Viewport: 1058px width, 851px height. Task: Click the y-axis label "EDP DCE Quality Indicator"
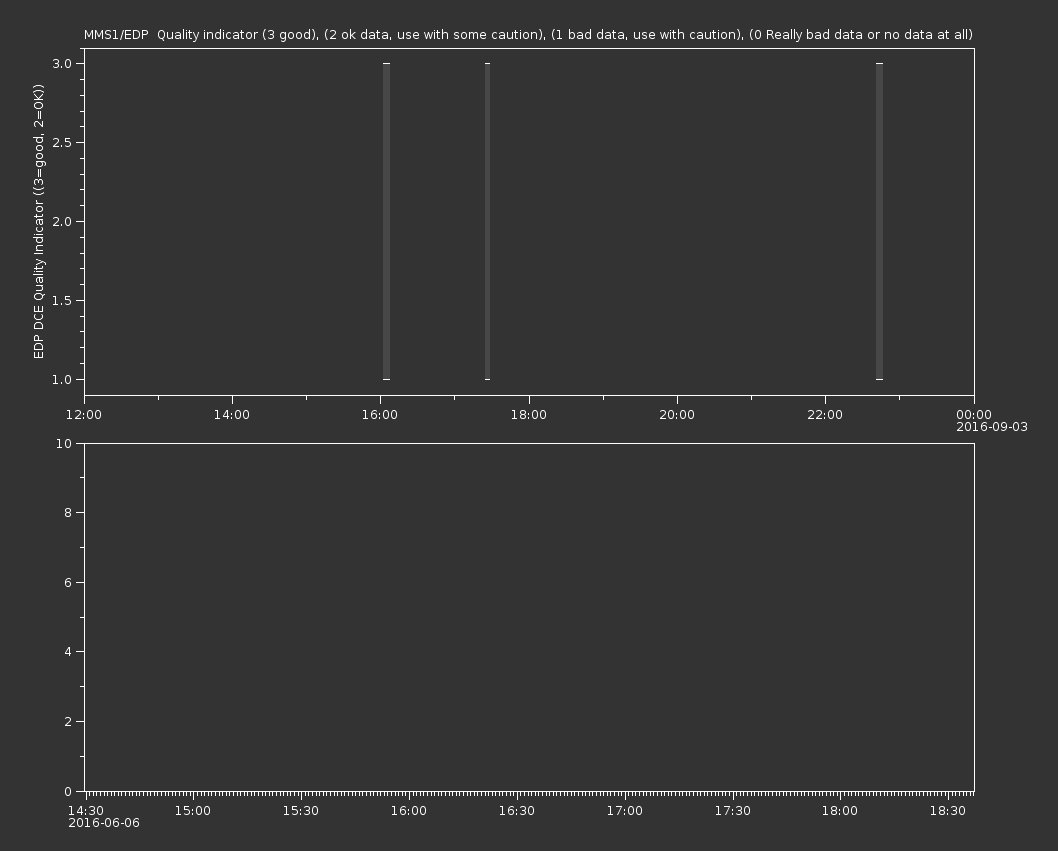(38, 221)
